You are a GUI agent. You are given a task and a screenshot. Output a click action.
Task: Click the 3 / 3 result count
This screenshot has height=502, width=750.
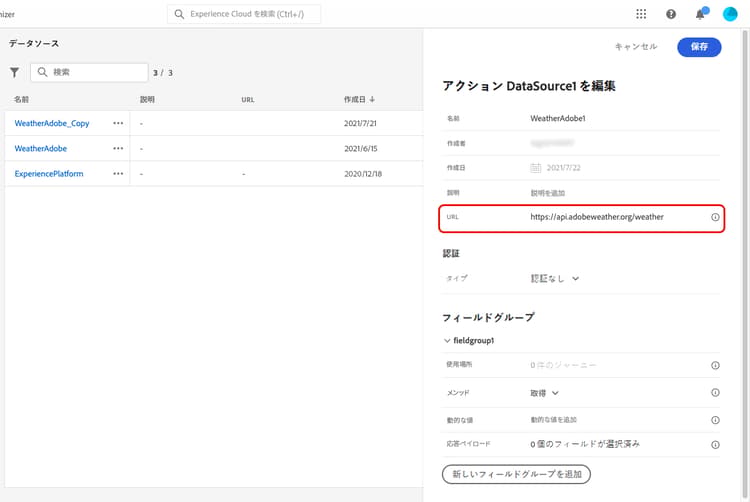163,73
